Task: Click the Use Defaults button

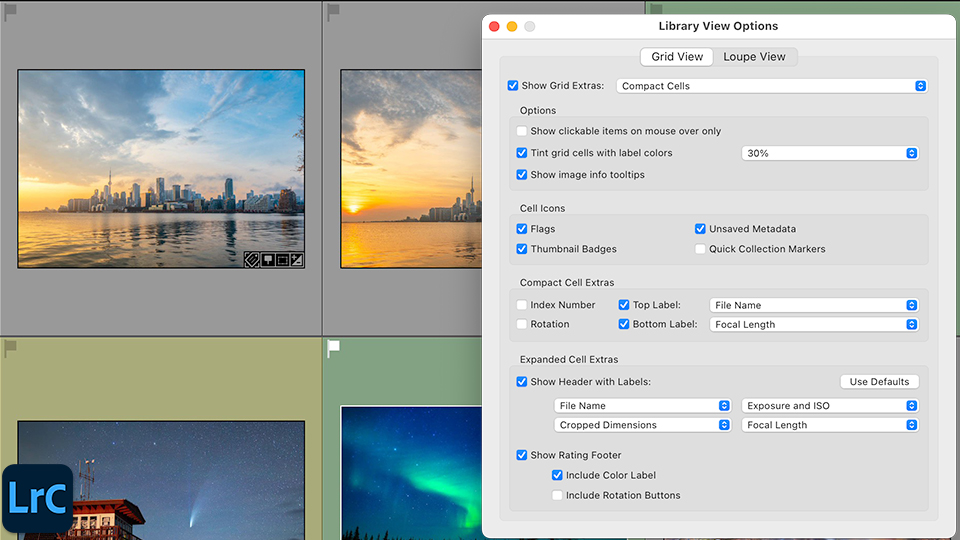Action: point(879,381)
